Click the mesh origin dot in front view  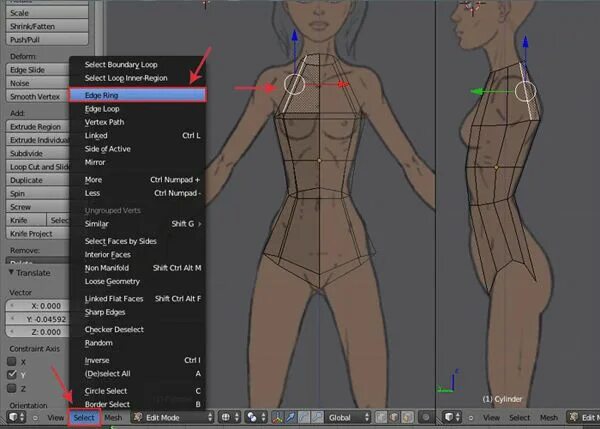pyautogui.click(x=320, y=161)
